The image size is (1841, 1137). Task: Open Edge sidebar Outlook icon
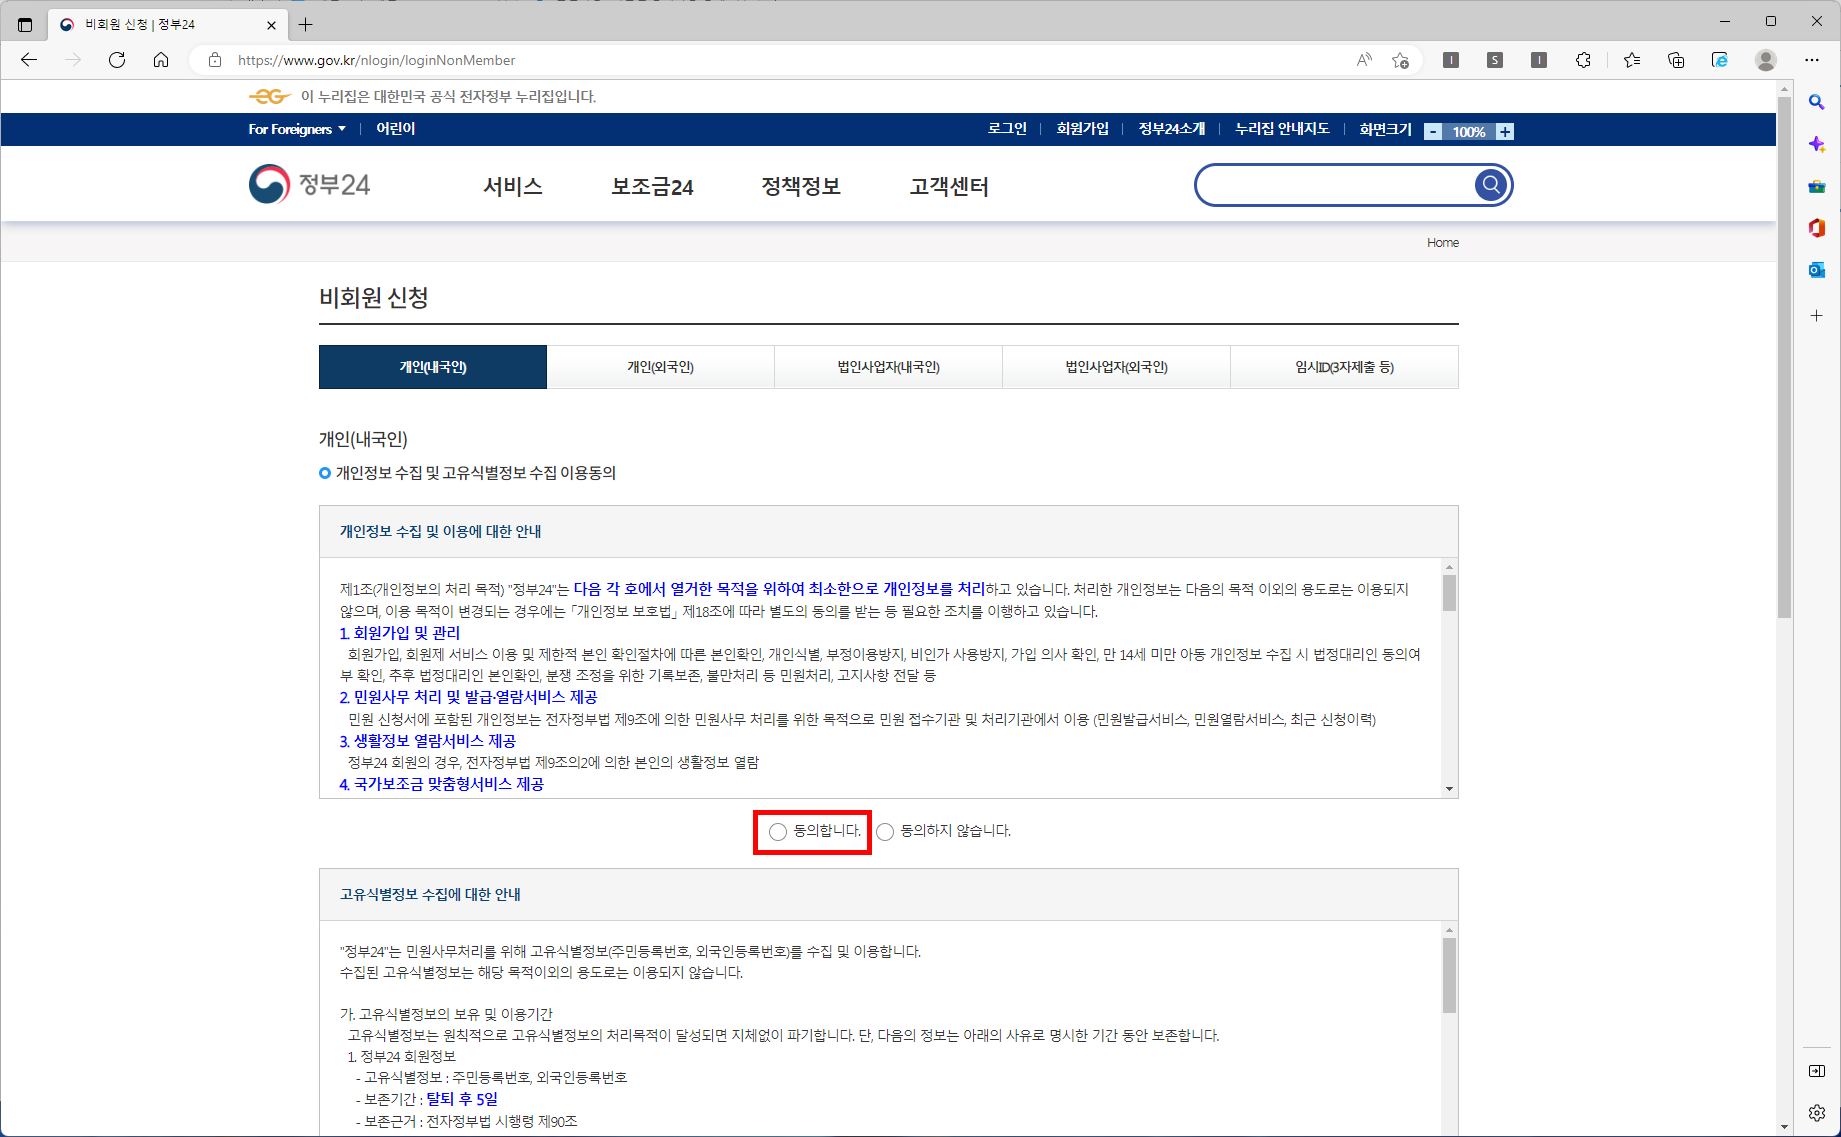[1817, 270]
